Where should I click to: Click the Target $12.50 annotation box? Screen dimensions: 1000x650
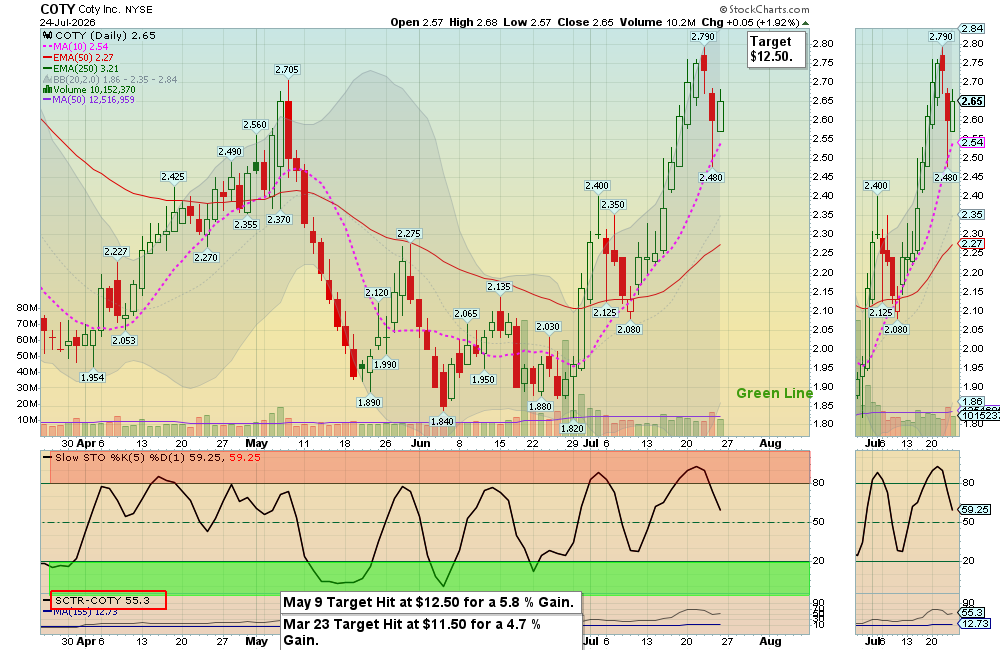pos(776,49)
